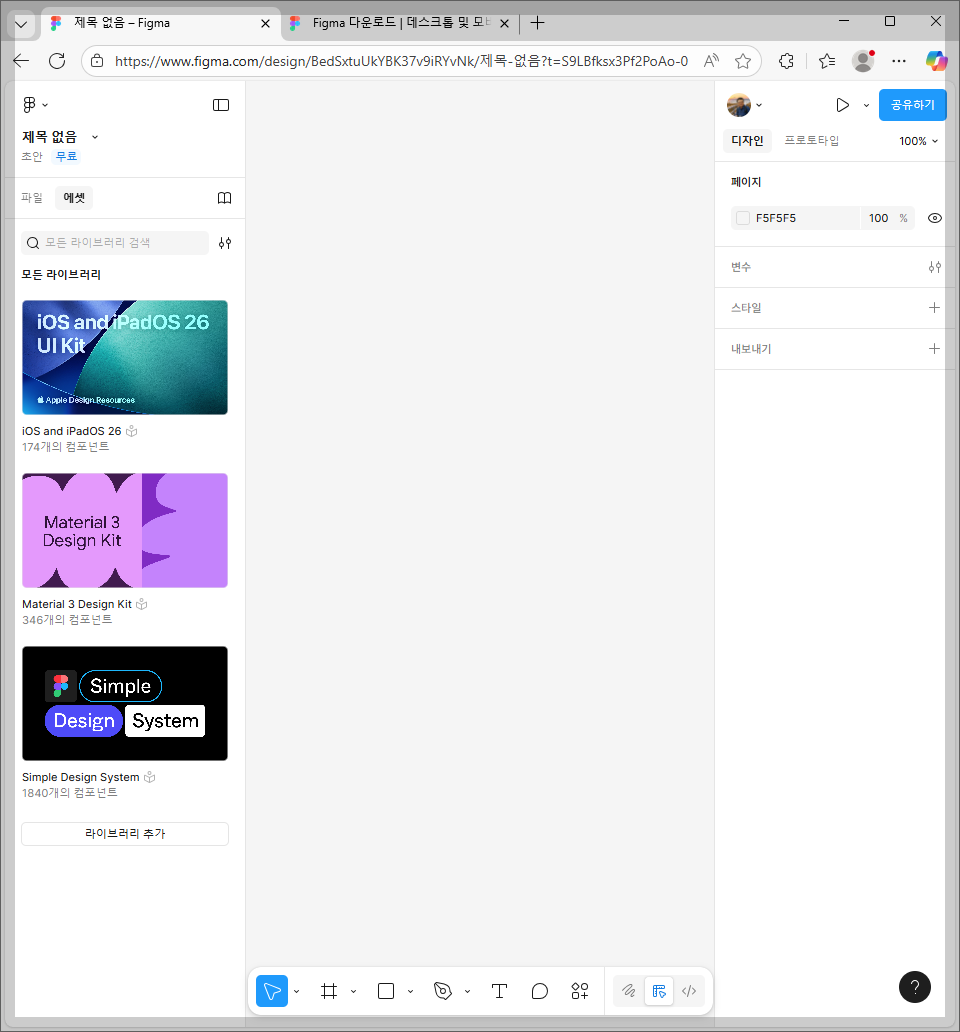Open variables settings icon in right panel
960x1032 pixels.
click(934, 267)
